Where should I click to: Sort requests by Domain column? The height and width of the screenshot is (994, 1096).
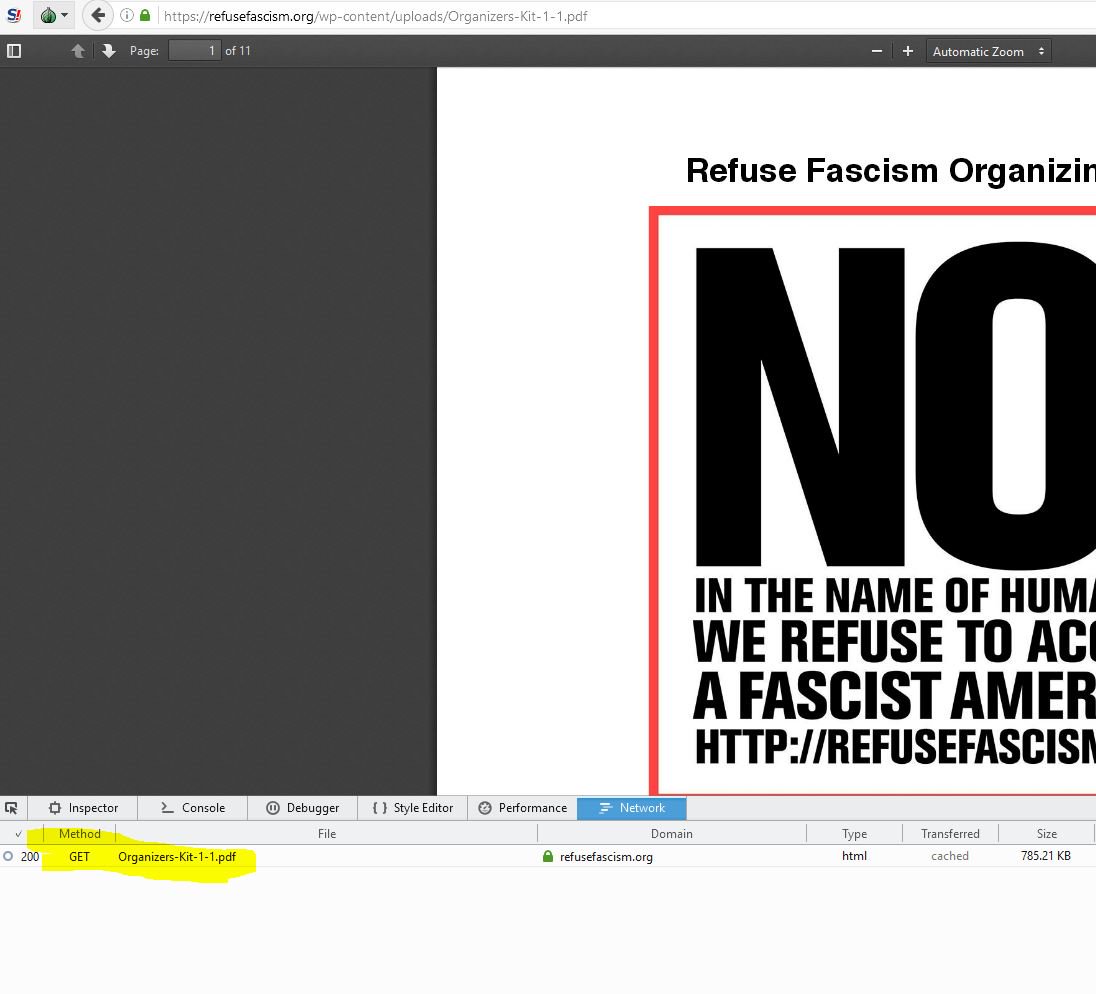pyautogui.click(x=672, y=834)
